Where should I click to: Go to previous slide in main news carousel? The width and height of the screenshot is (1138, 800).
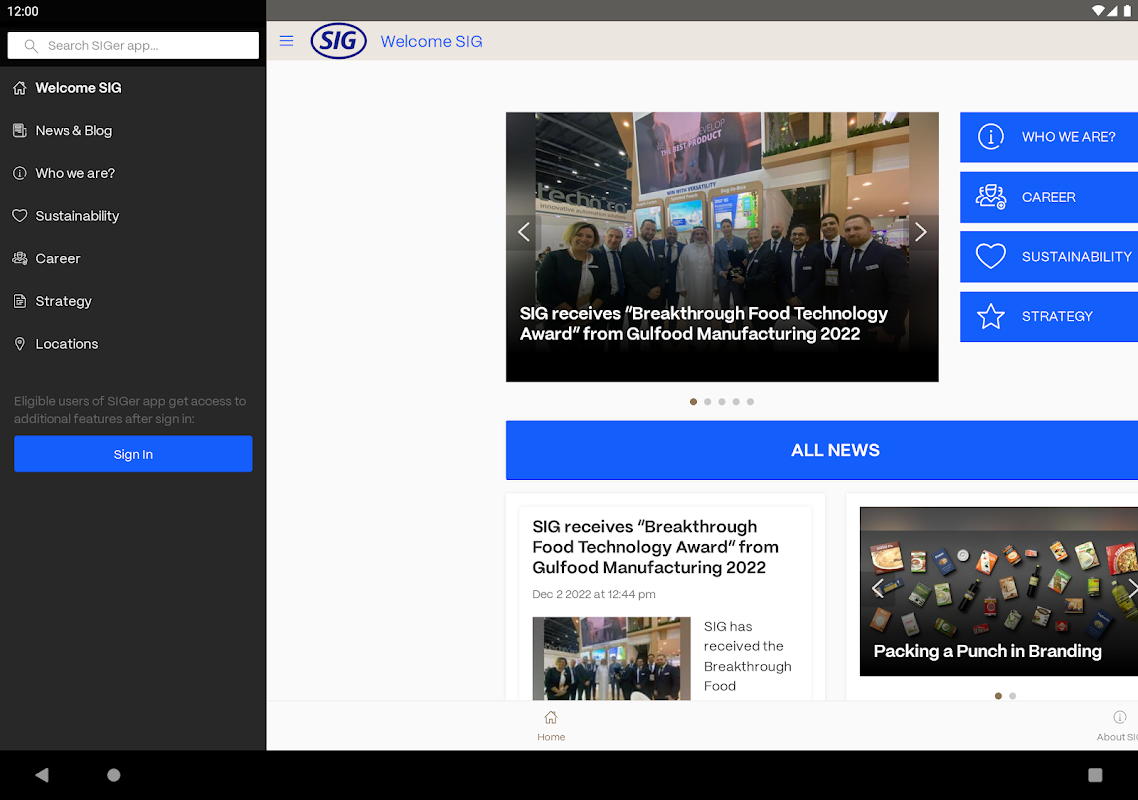coord(523,232)
